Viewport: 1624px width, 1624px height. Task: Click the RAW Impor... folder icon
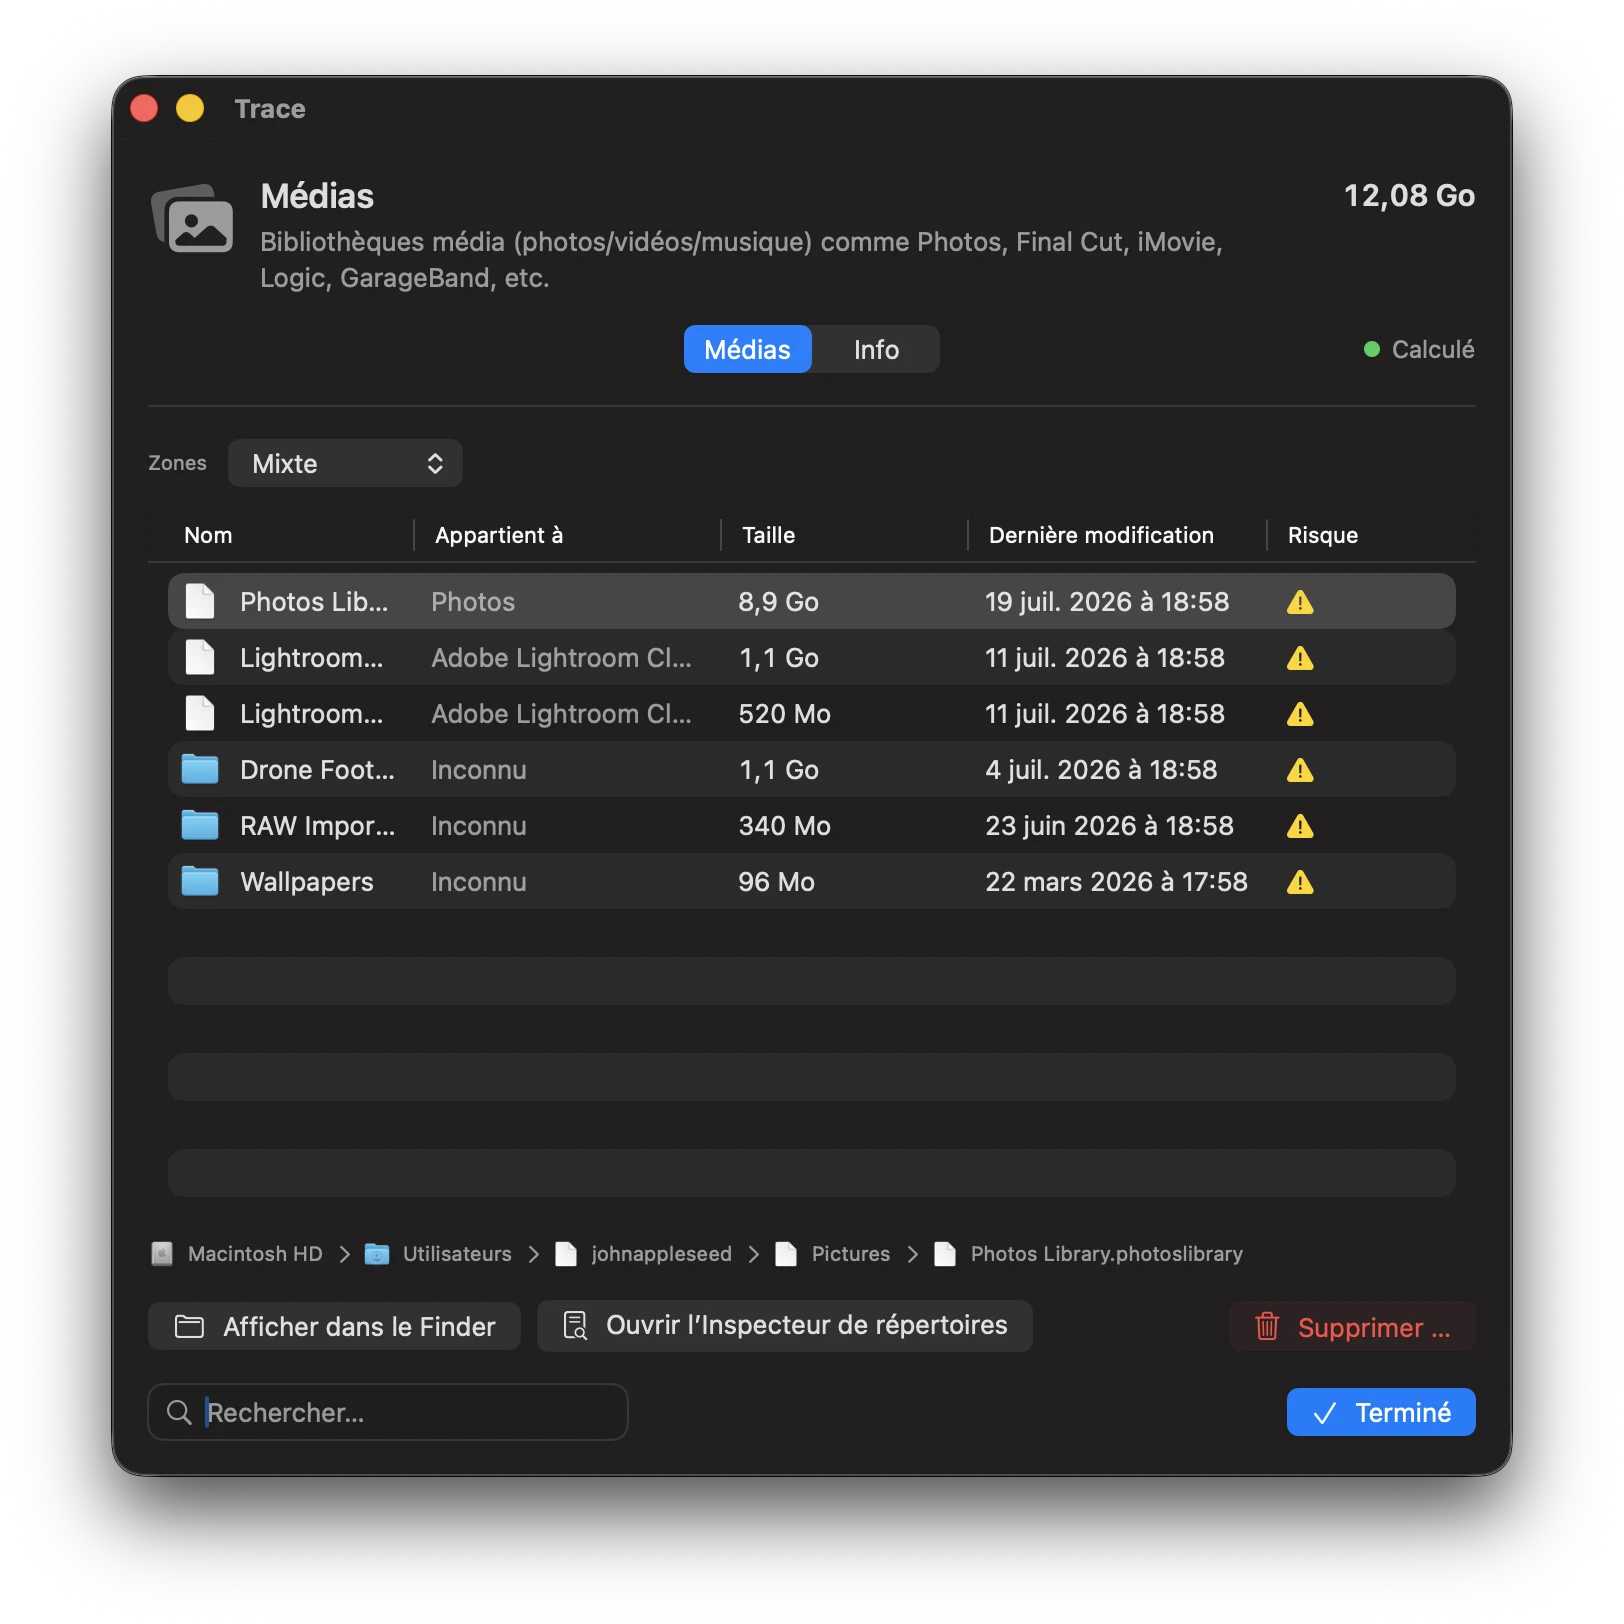[x=200, y=825]
